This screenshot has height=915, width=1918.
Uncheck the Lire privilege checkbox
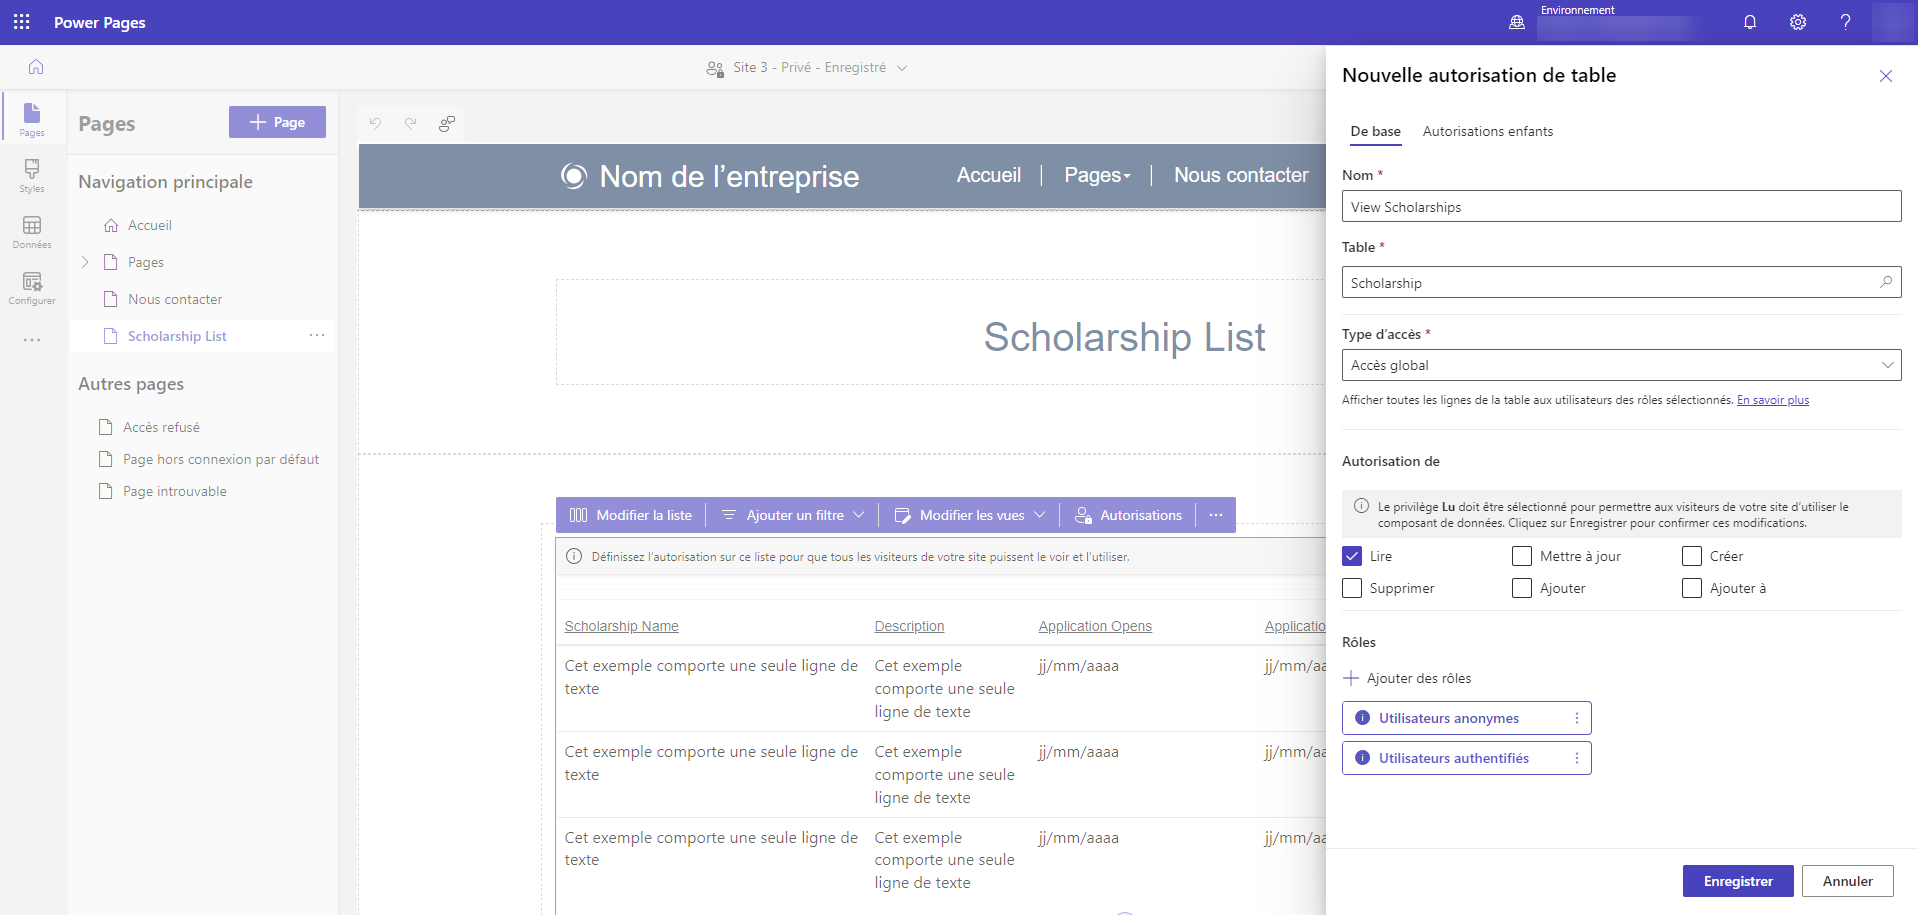(x=1352, y=556)
